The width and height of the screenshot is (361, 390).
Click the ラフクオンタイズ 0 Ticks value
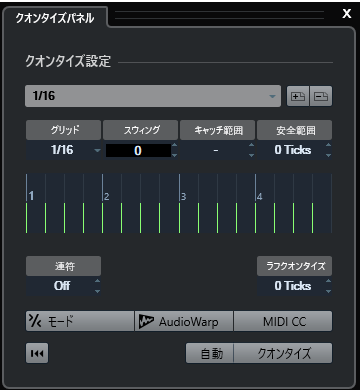(x=292, y=286)
